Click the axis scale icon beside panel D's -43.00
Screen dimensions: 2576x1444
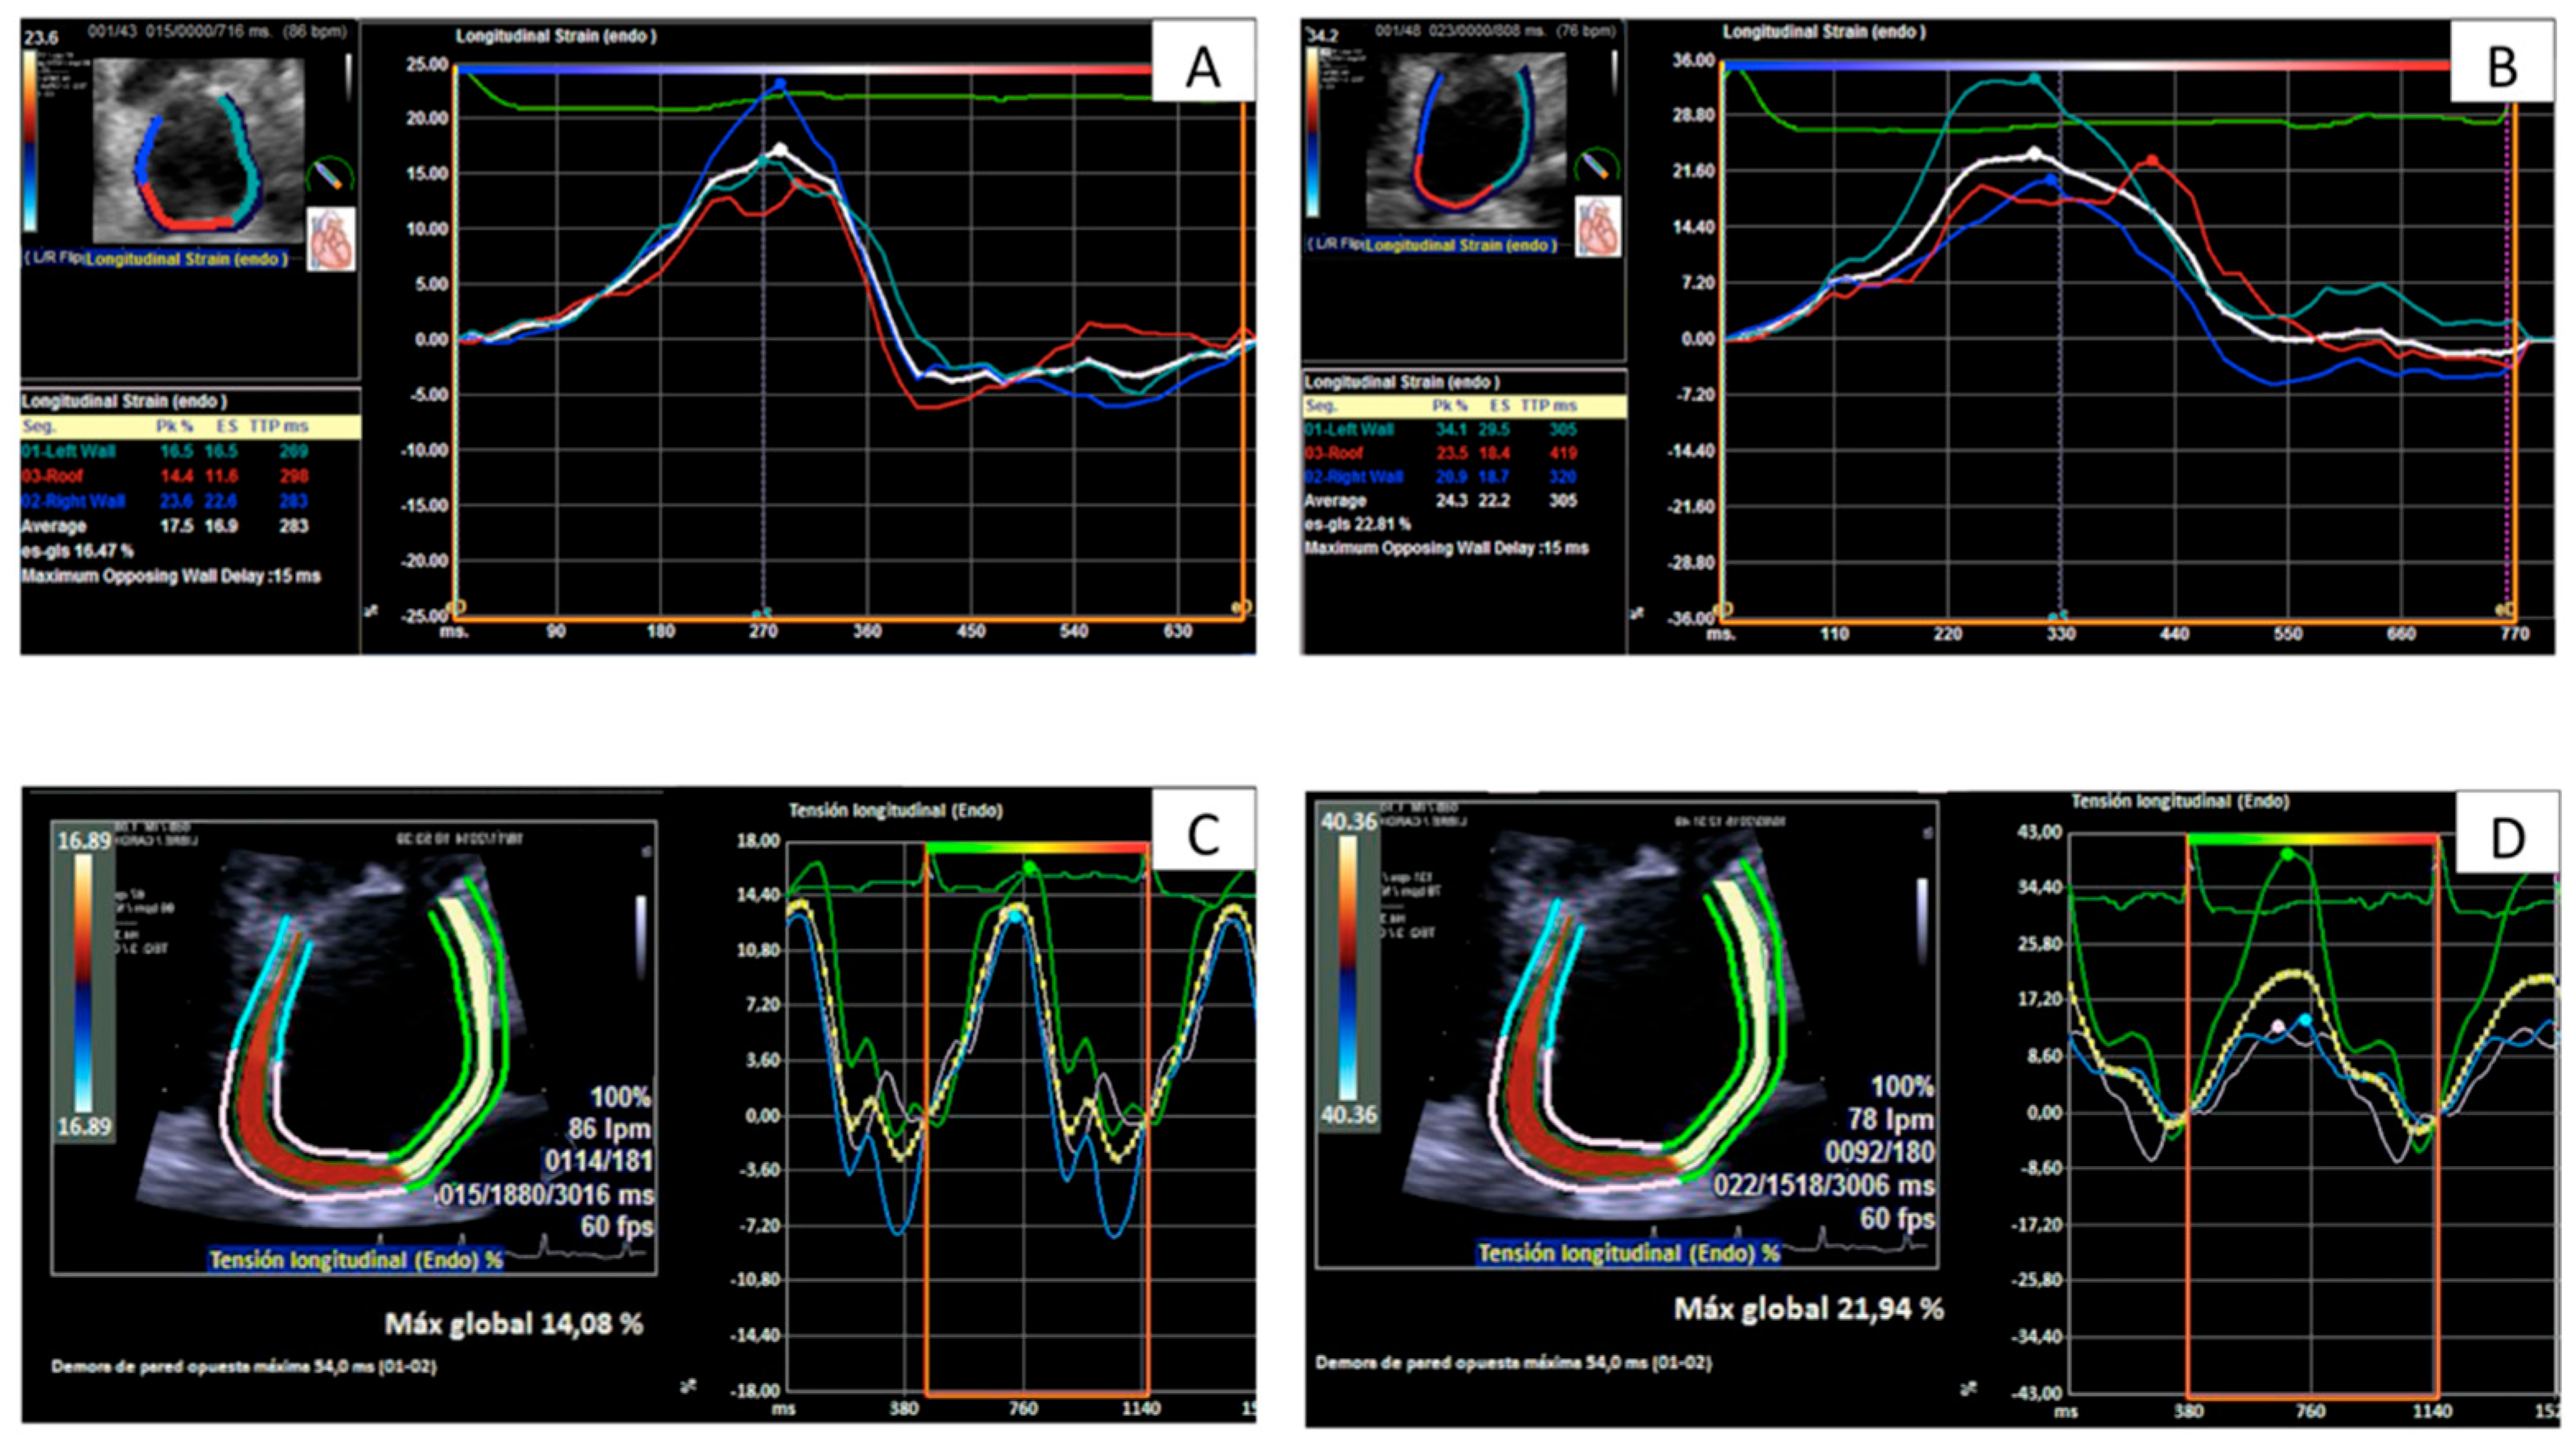coord(1969,1388)
